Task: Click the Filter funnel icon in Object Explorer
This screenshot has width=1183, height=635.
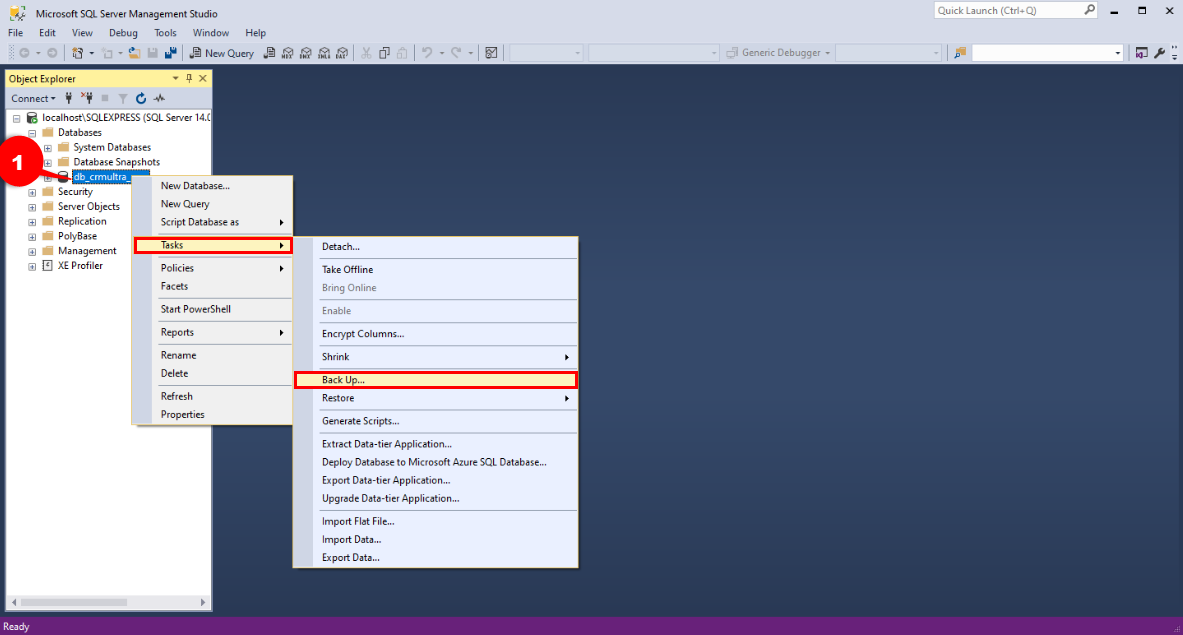Action: 123,98
